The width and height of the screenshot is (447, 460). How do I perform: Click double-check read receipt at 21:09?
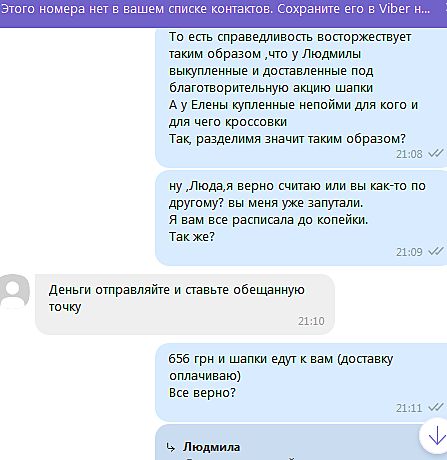(x=436, y=251)
